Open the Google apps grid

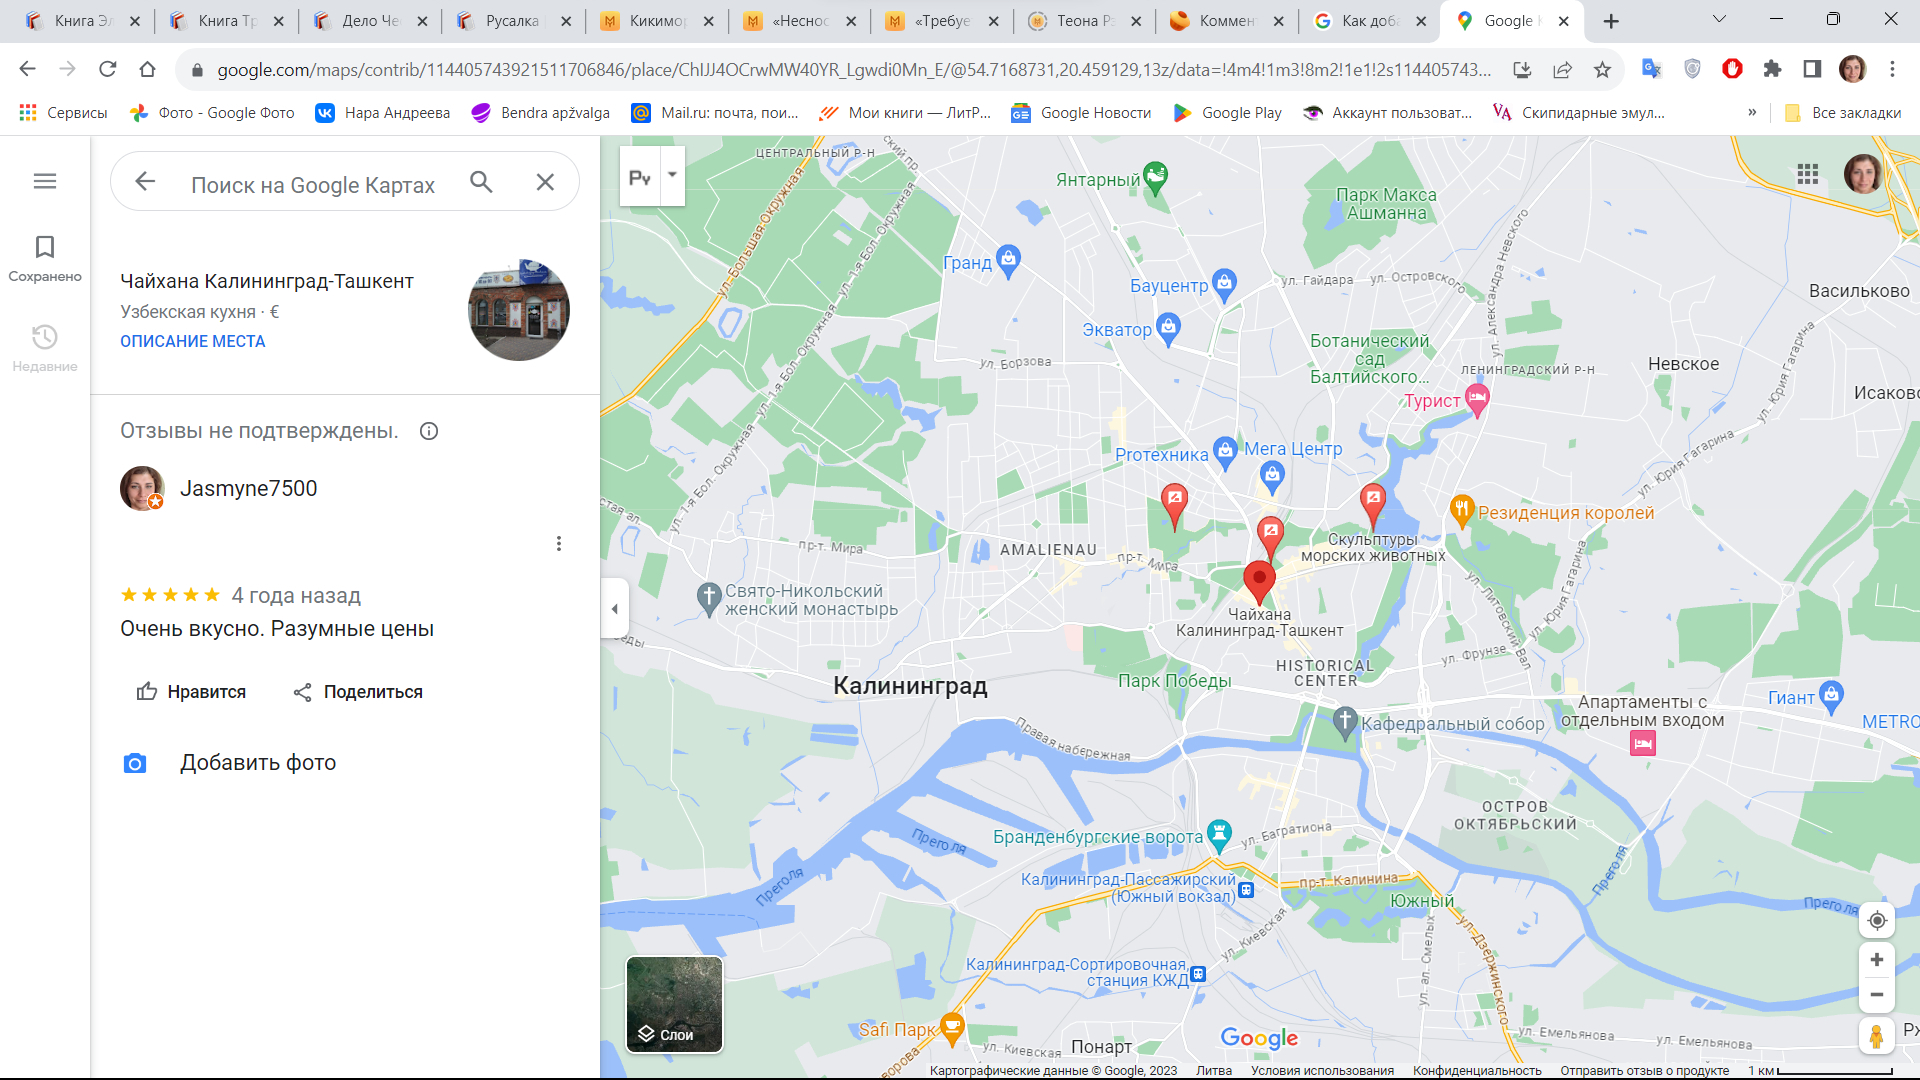click(x=1807, y=174)
